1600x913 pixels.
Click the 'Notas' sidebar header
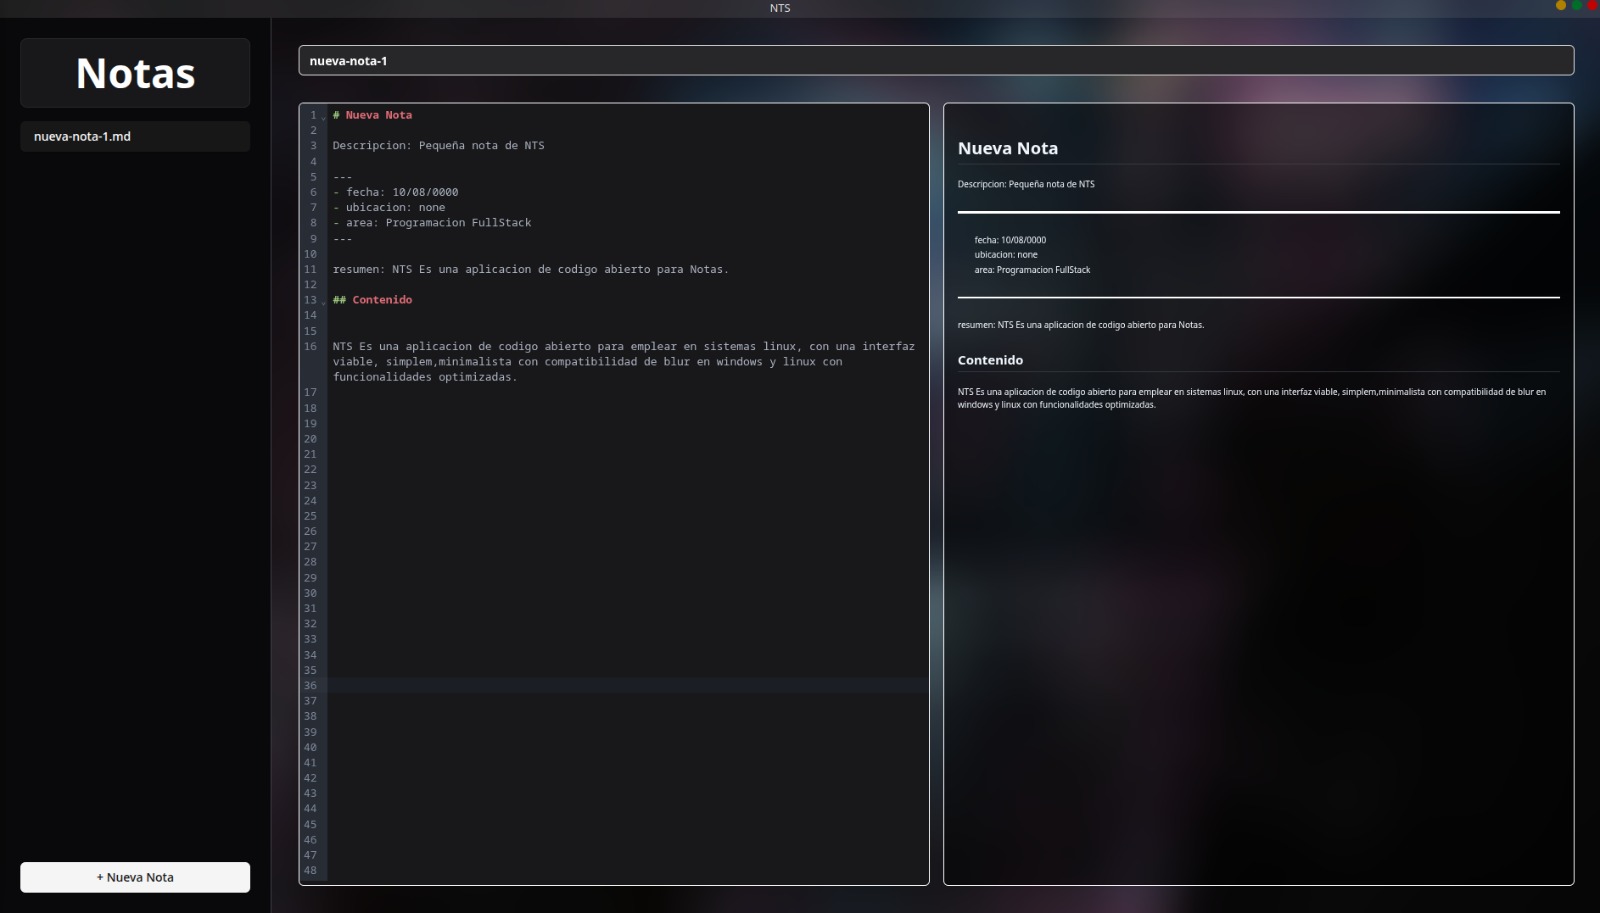coord(135,73)
